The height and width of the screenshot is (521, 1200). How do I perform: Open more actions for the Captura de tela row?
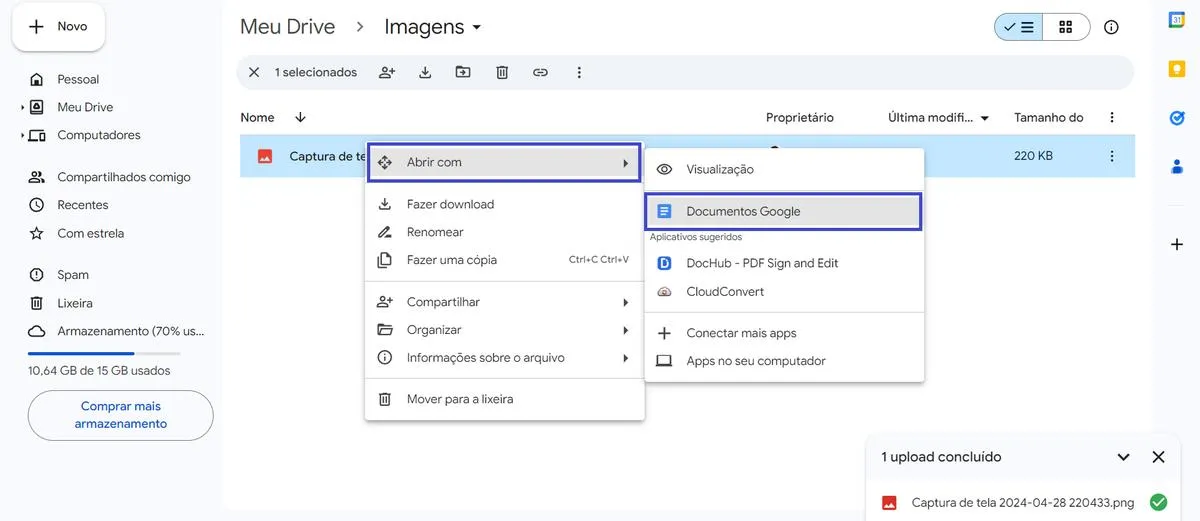point(1112,156)
